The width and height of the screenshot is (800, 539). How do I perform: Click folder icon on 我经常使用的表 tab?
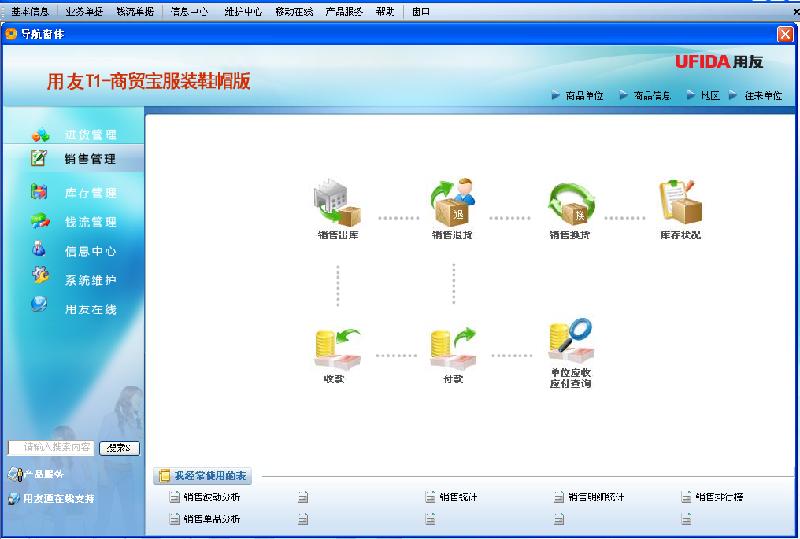(x=164, y=476)
